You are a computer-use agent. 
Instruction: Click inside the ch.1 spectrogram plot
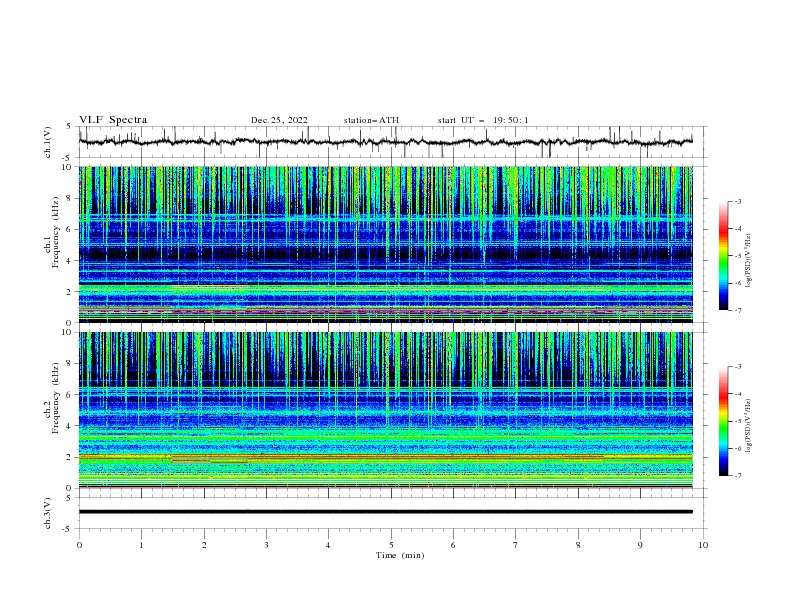386,244
